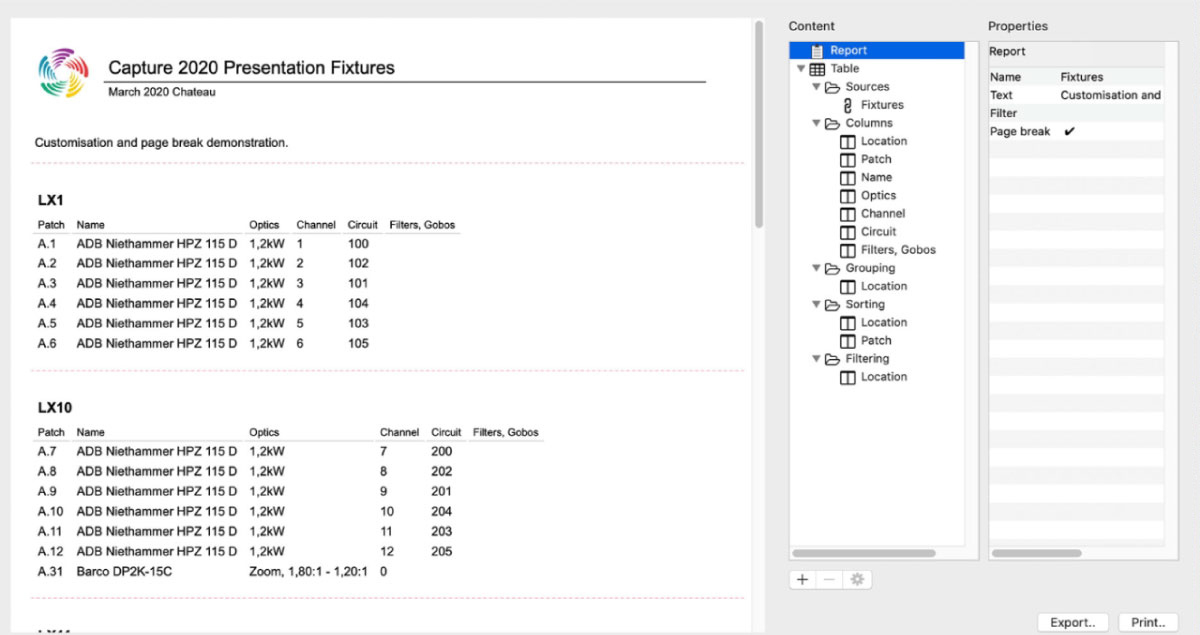Collapse the Columns folder
Image resolution: width=1200 pixels, height=635 pixels.
[x=816, y=123]
